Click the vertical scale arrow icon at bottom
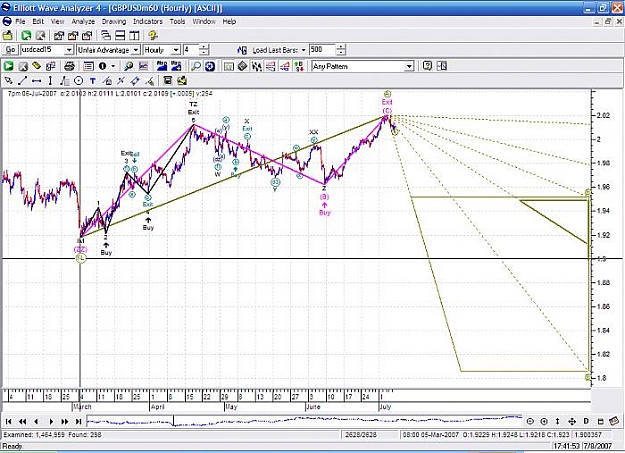This screenshot has height=453, width=625. click(x=558, y=421)
